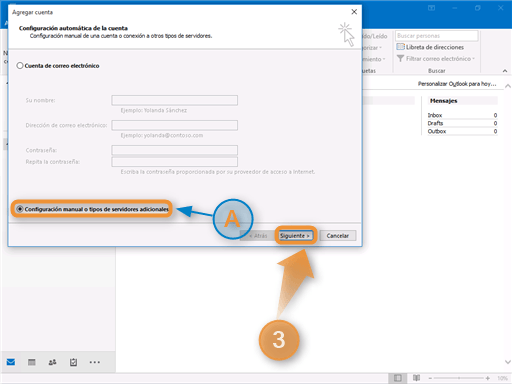Open the Filtrar correo electrónico dropdown
This screenshot has height=384, width=512.
pyautogui.click(x=436, y=59)
